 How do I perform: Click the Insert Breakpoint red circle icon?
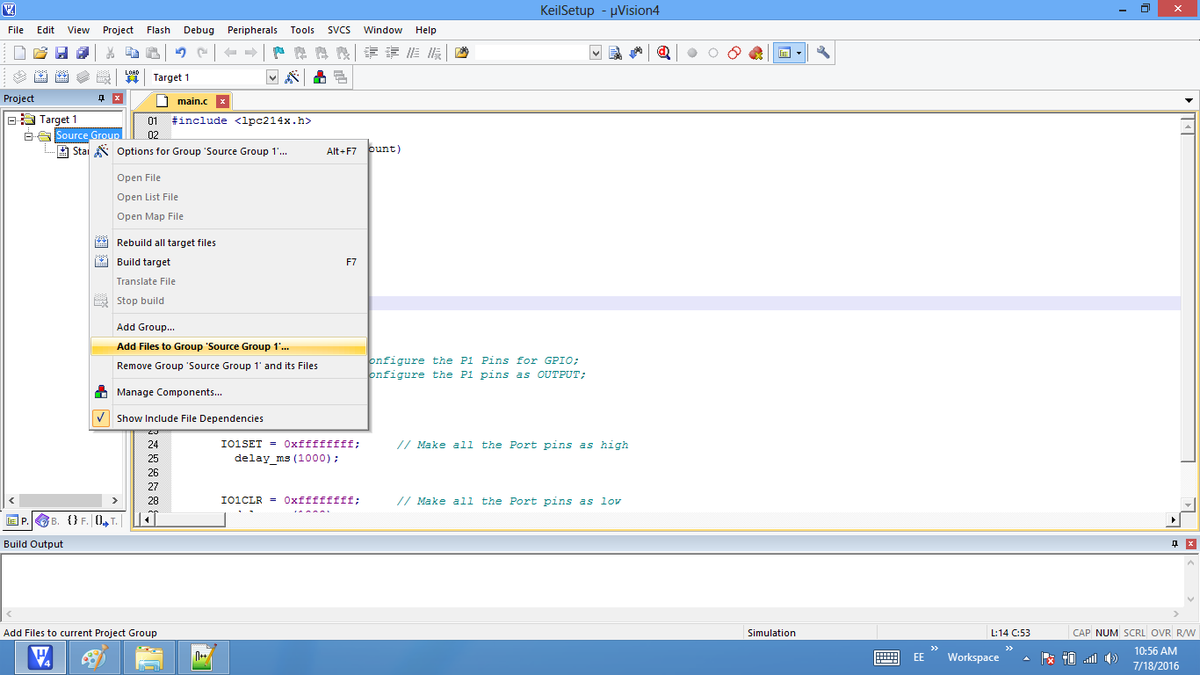point(692,53)
